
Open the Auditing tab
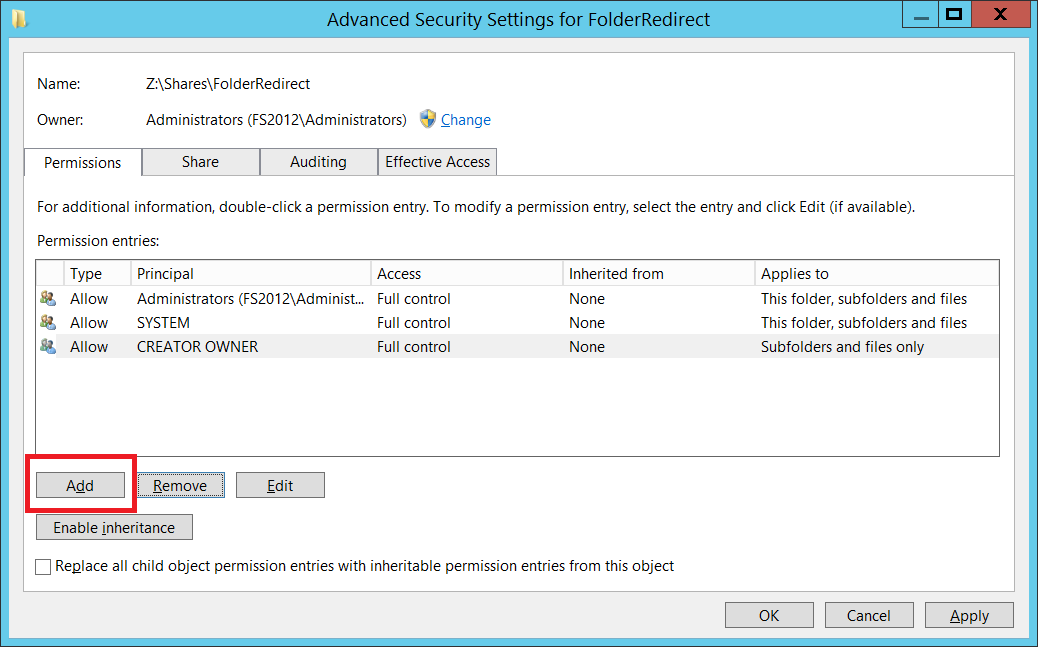(318, 162)
